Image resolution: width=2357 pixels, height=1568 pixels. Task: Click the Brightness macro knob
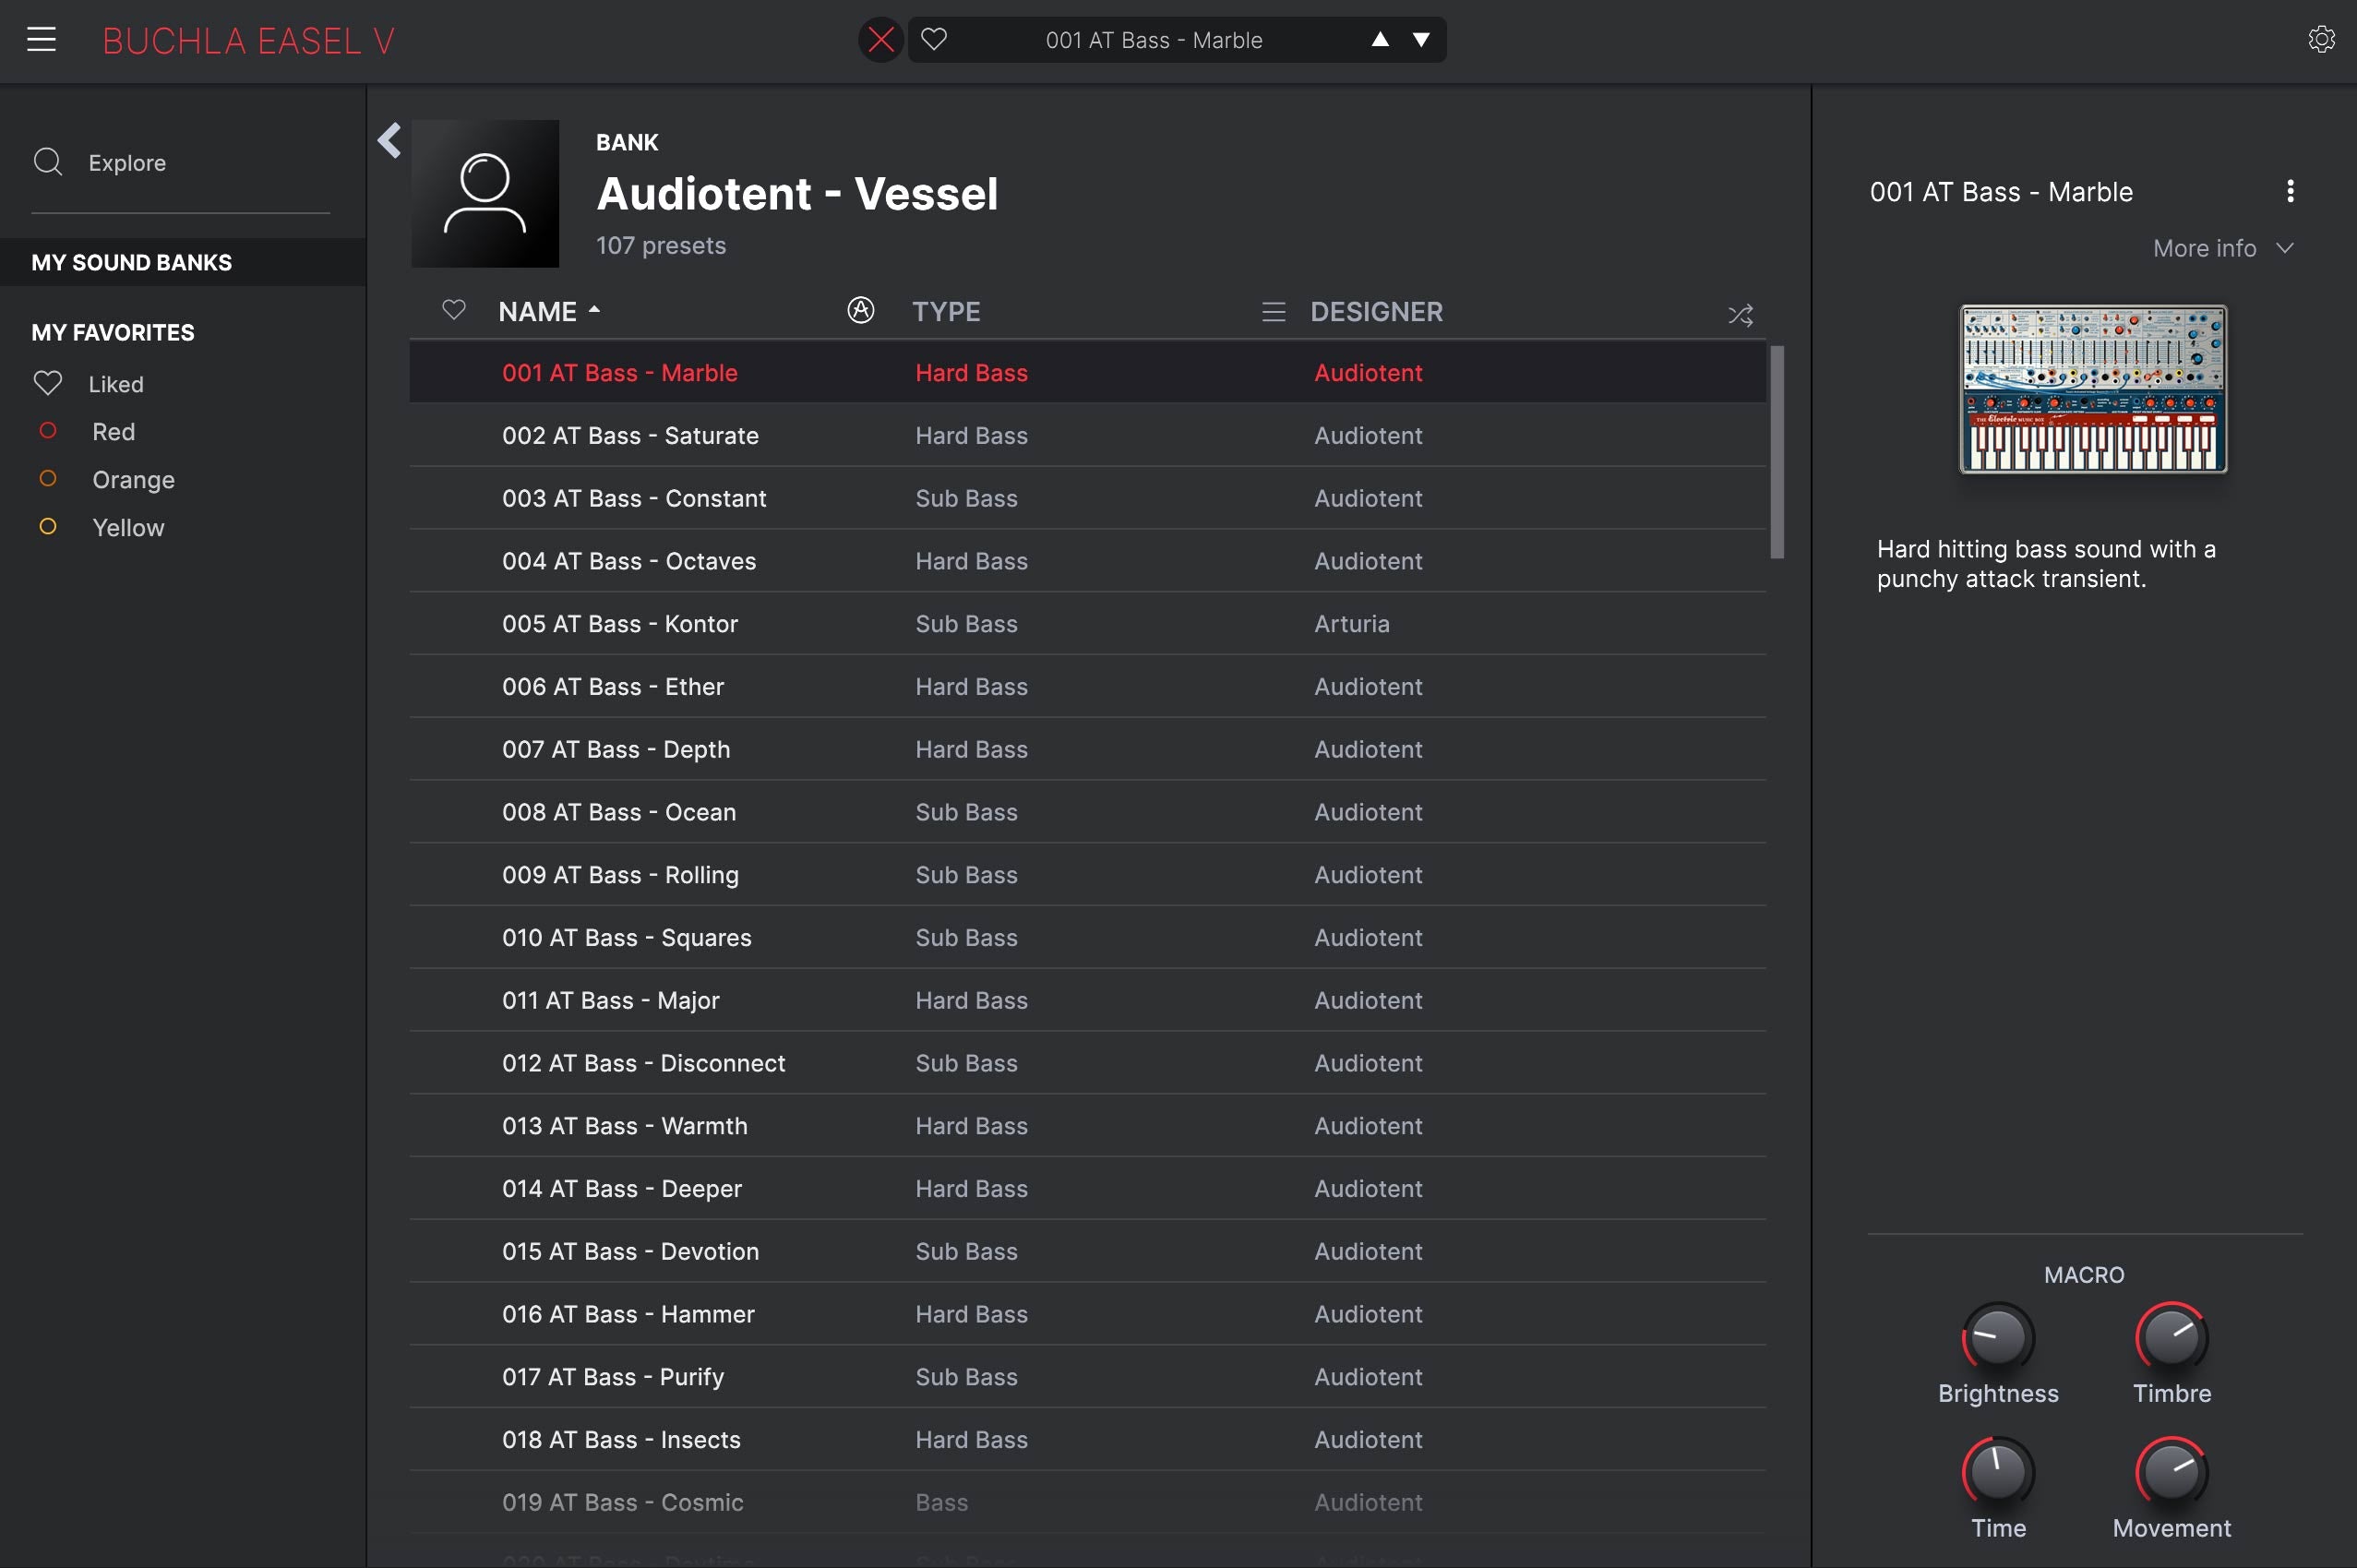(1997, 1337)
